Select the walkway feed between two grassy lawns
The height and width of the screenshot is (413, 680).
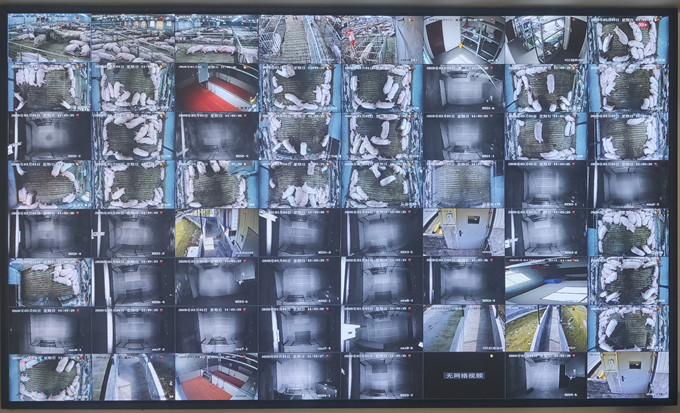546,328
